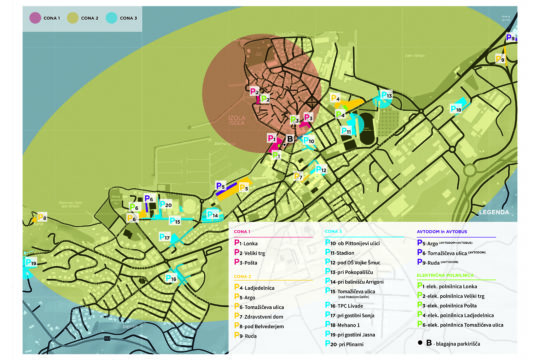Click the P1 Lonka entry under CONA 1

pos(246,243)
